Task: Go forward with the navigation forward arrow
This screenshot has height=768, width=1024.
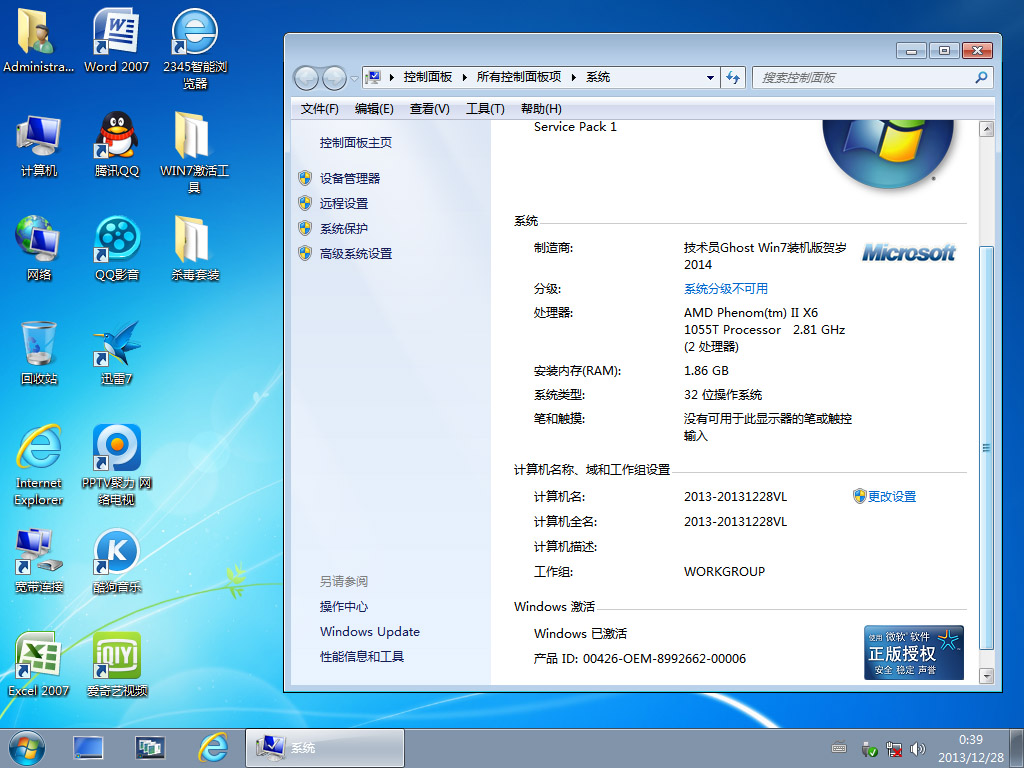Action: pos(334,78)
